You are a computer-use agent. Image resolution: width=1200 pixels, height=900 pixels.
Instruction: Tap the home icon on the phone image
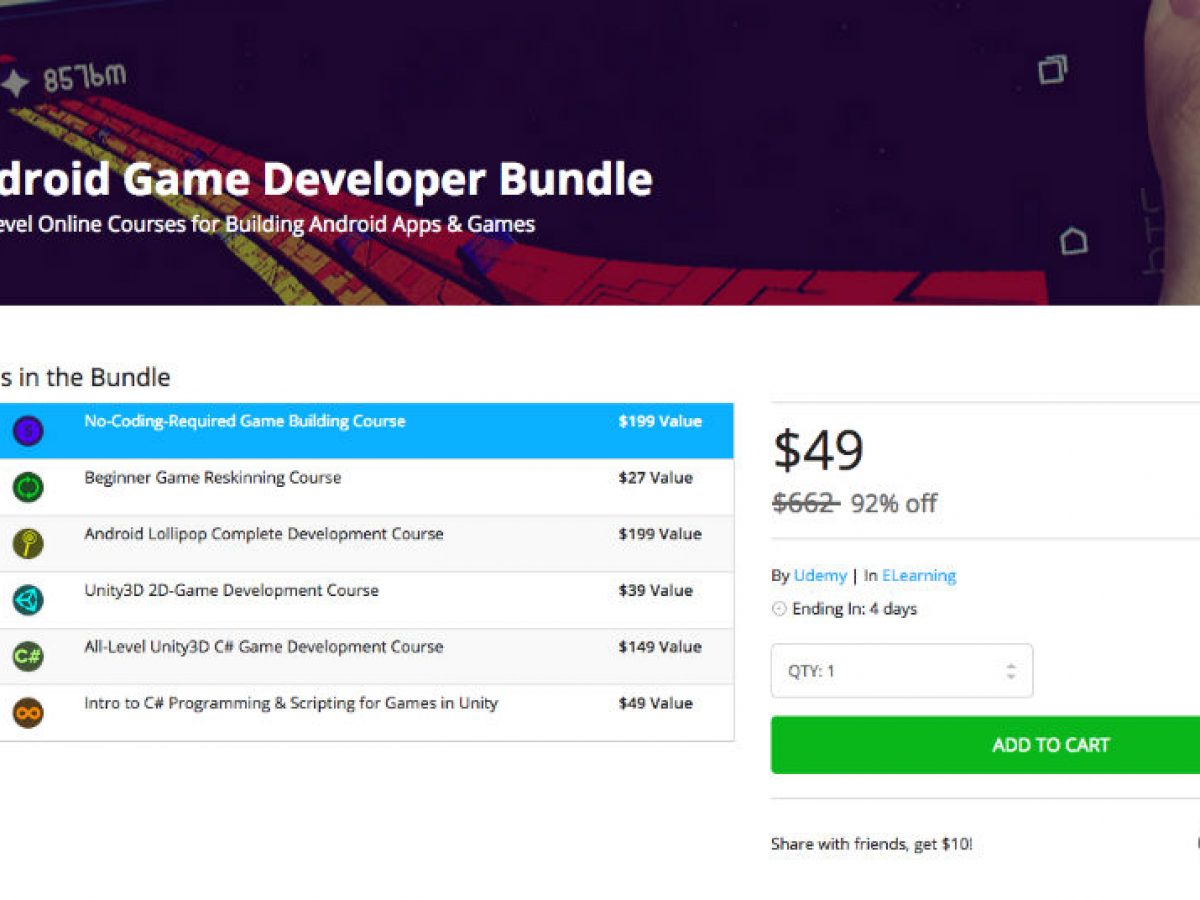point(1073,241)
